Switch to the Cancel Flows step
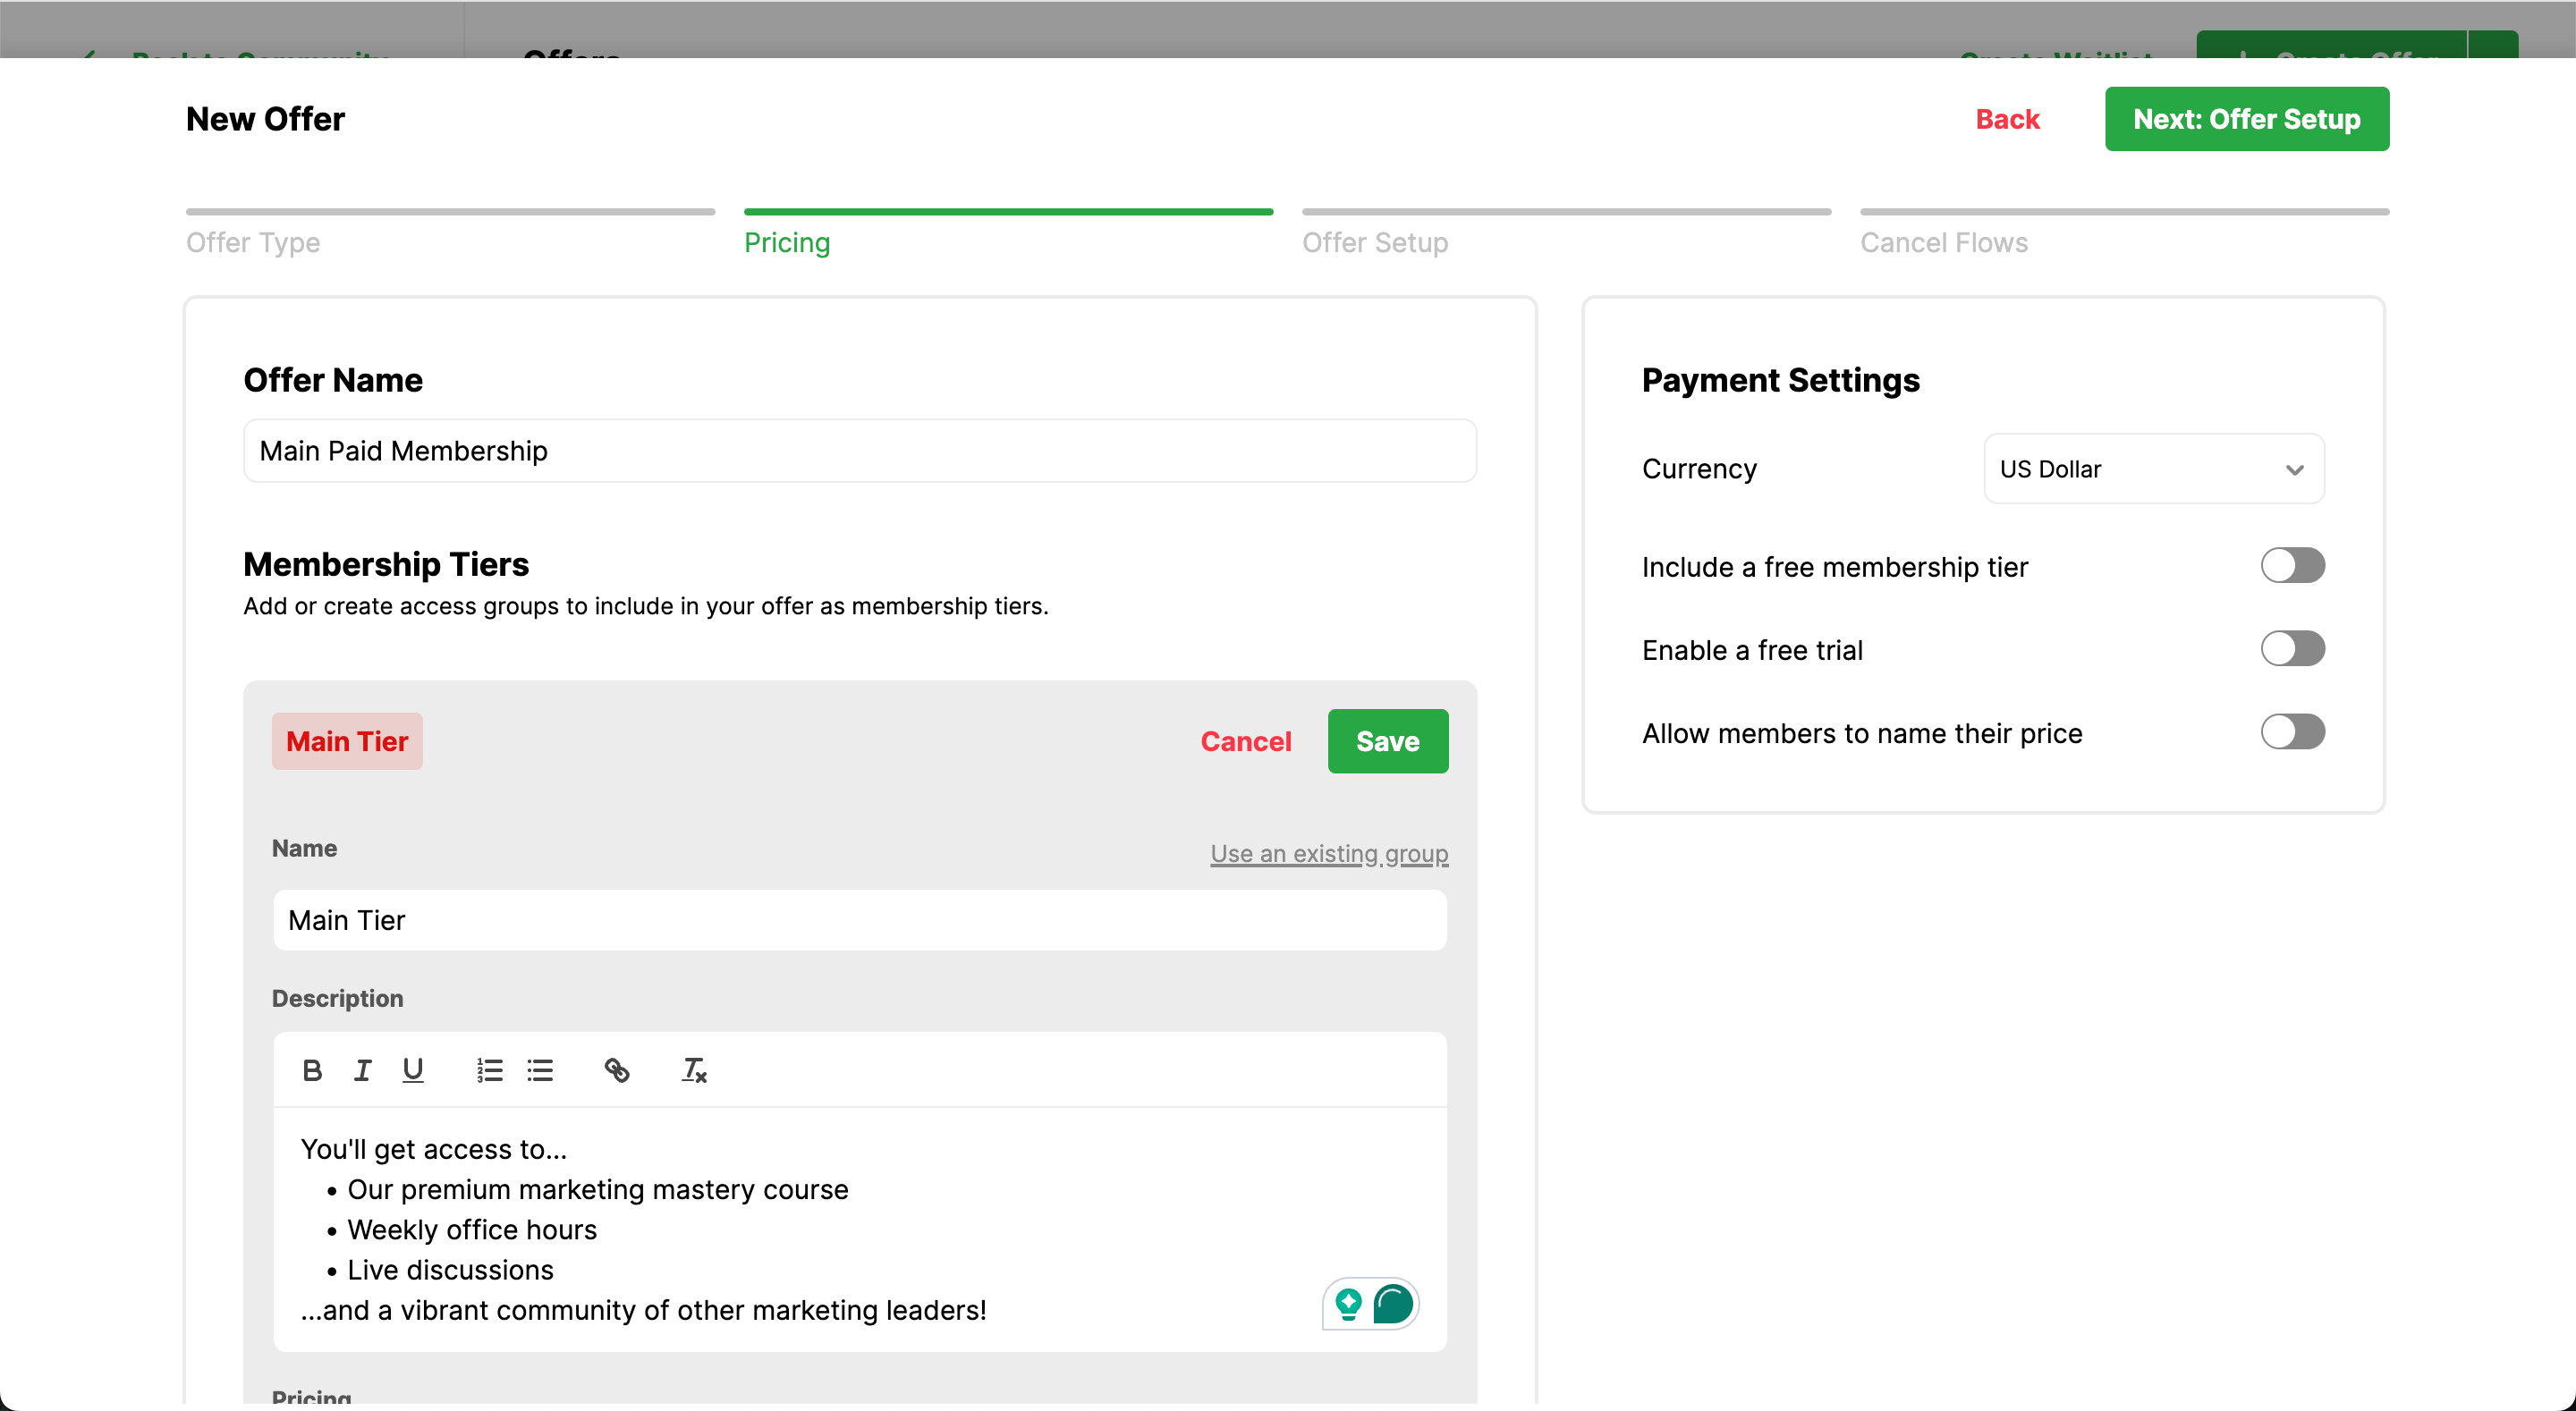Image resolution: width=2576 pixels, height=1411 pixels. tap(1943, 242)
